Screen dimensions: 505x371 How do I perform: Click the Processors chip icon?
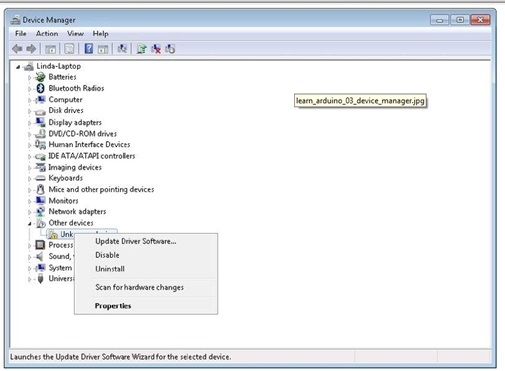(x=40, y=245)
